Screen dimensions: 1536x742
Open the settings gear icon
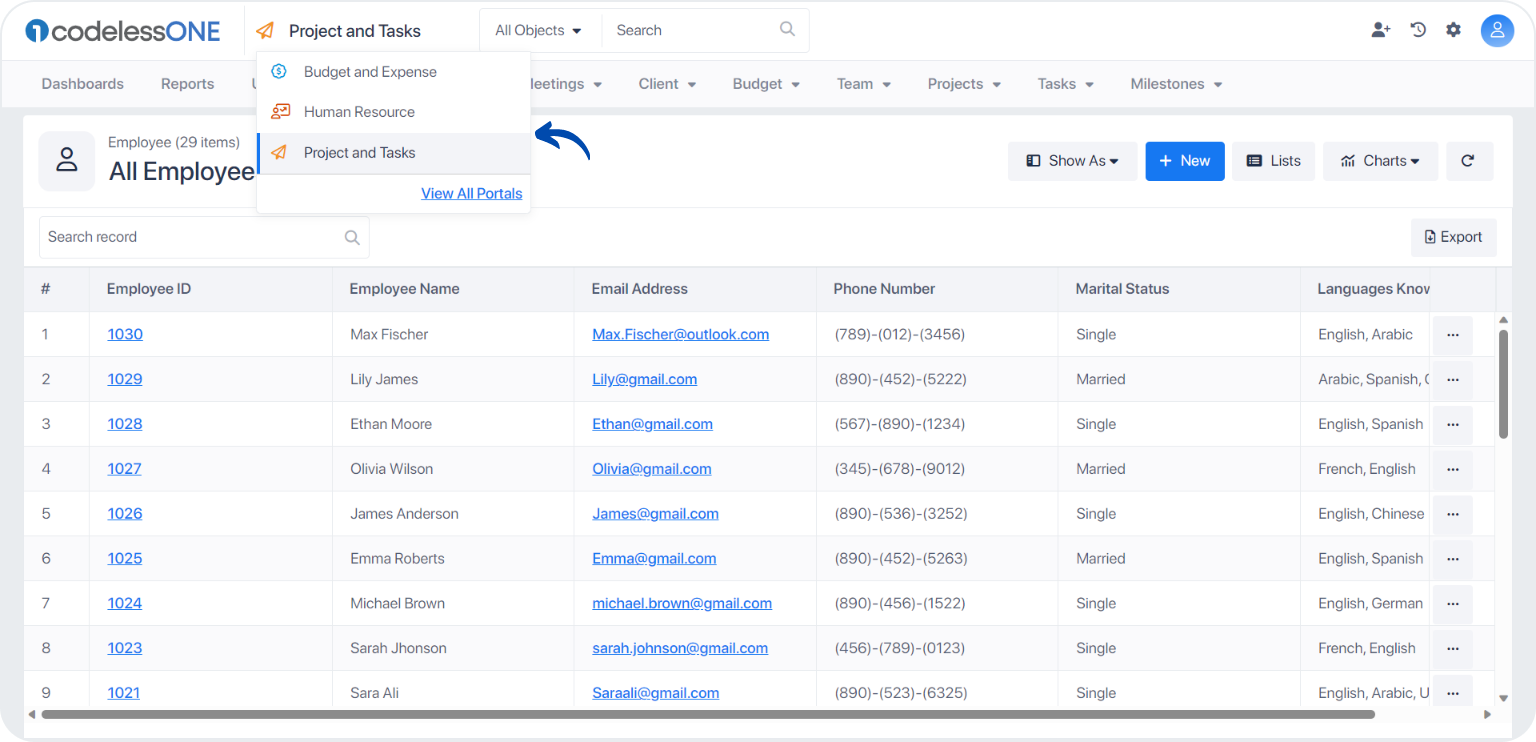pos(1453,30)
